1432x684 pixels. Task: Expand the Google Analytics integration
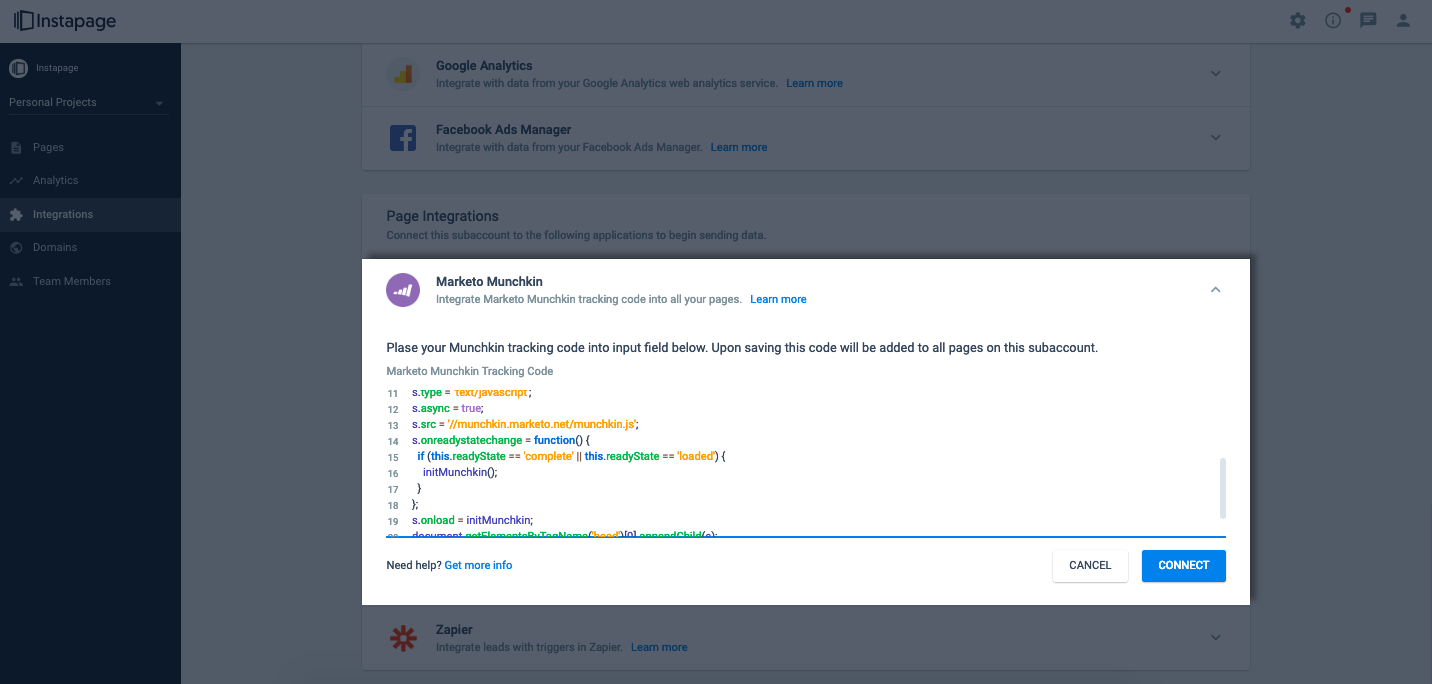[1215, 73]
